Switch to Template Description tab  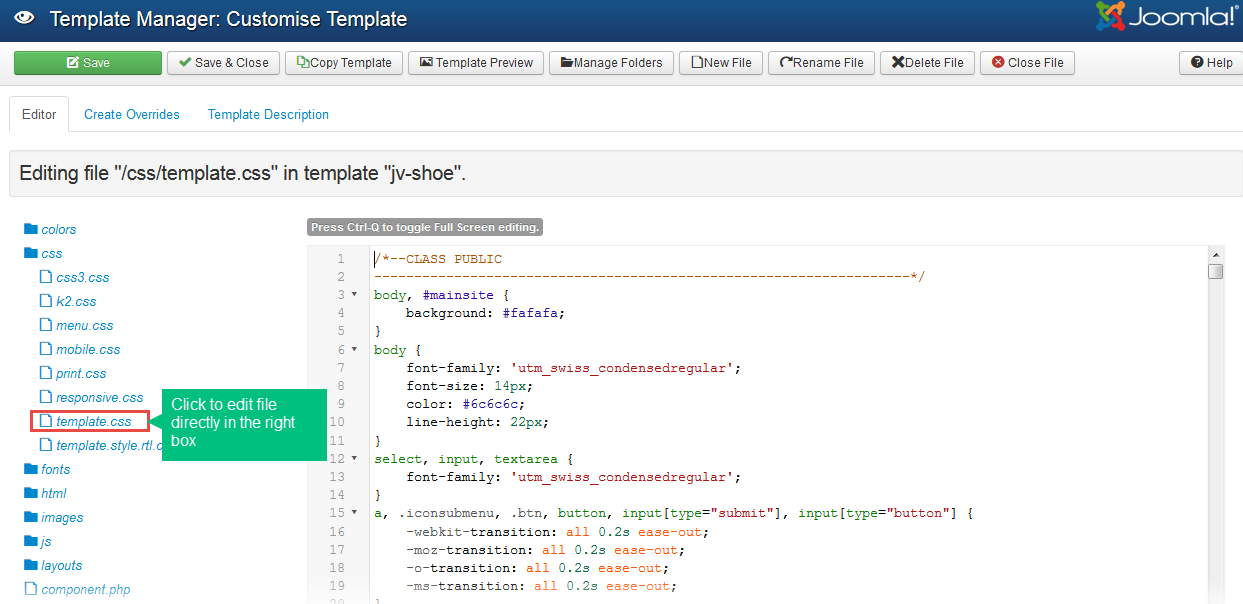tap(268, 115)
